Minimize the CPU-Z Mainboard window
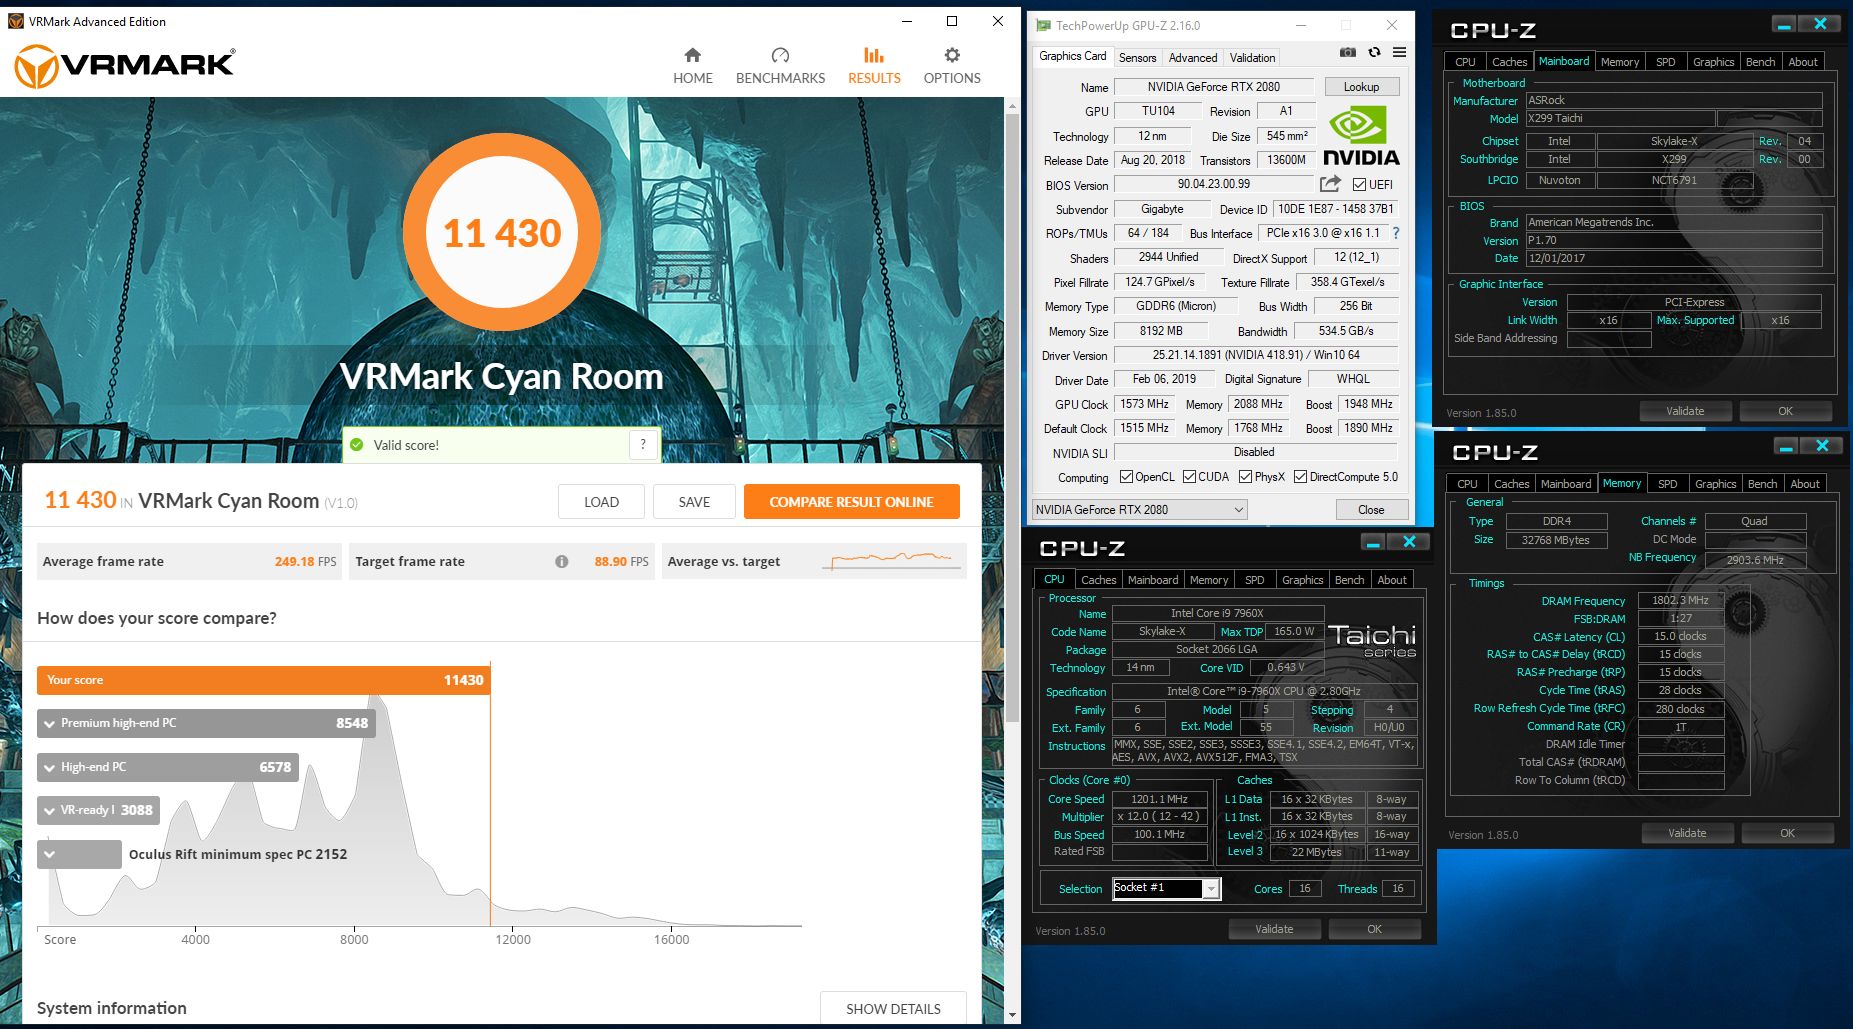The width and height of the screenshot is (1853, 1029). point(1784,24)
